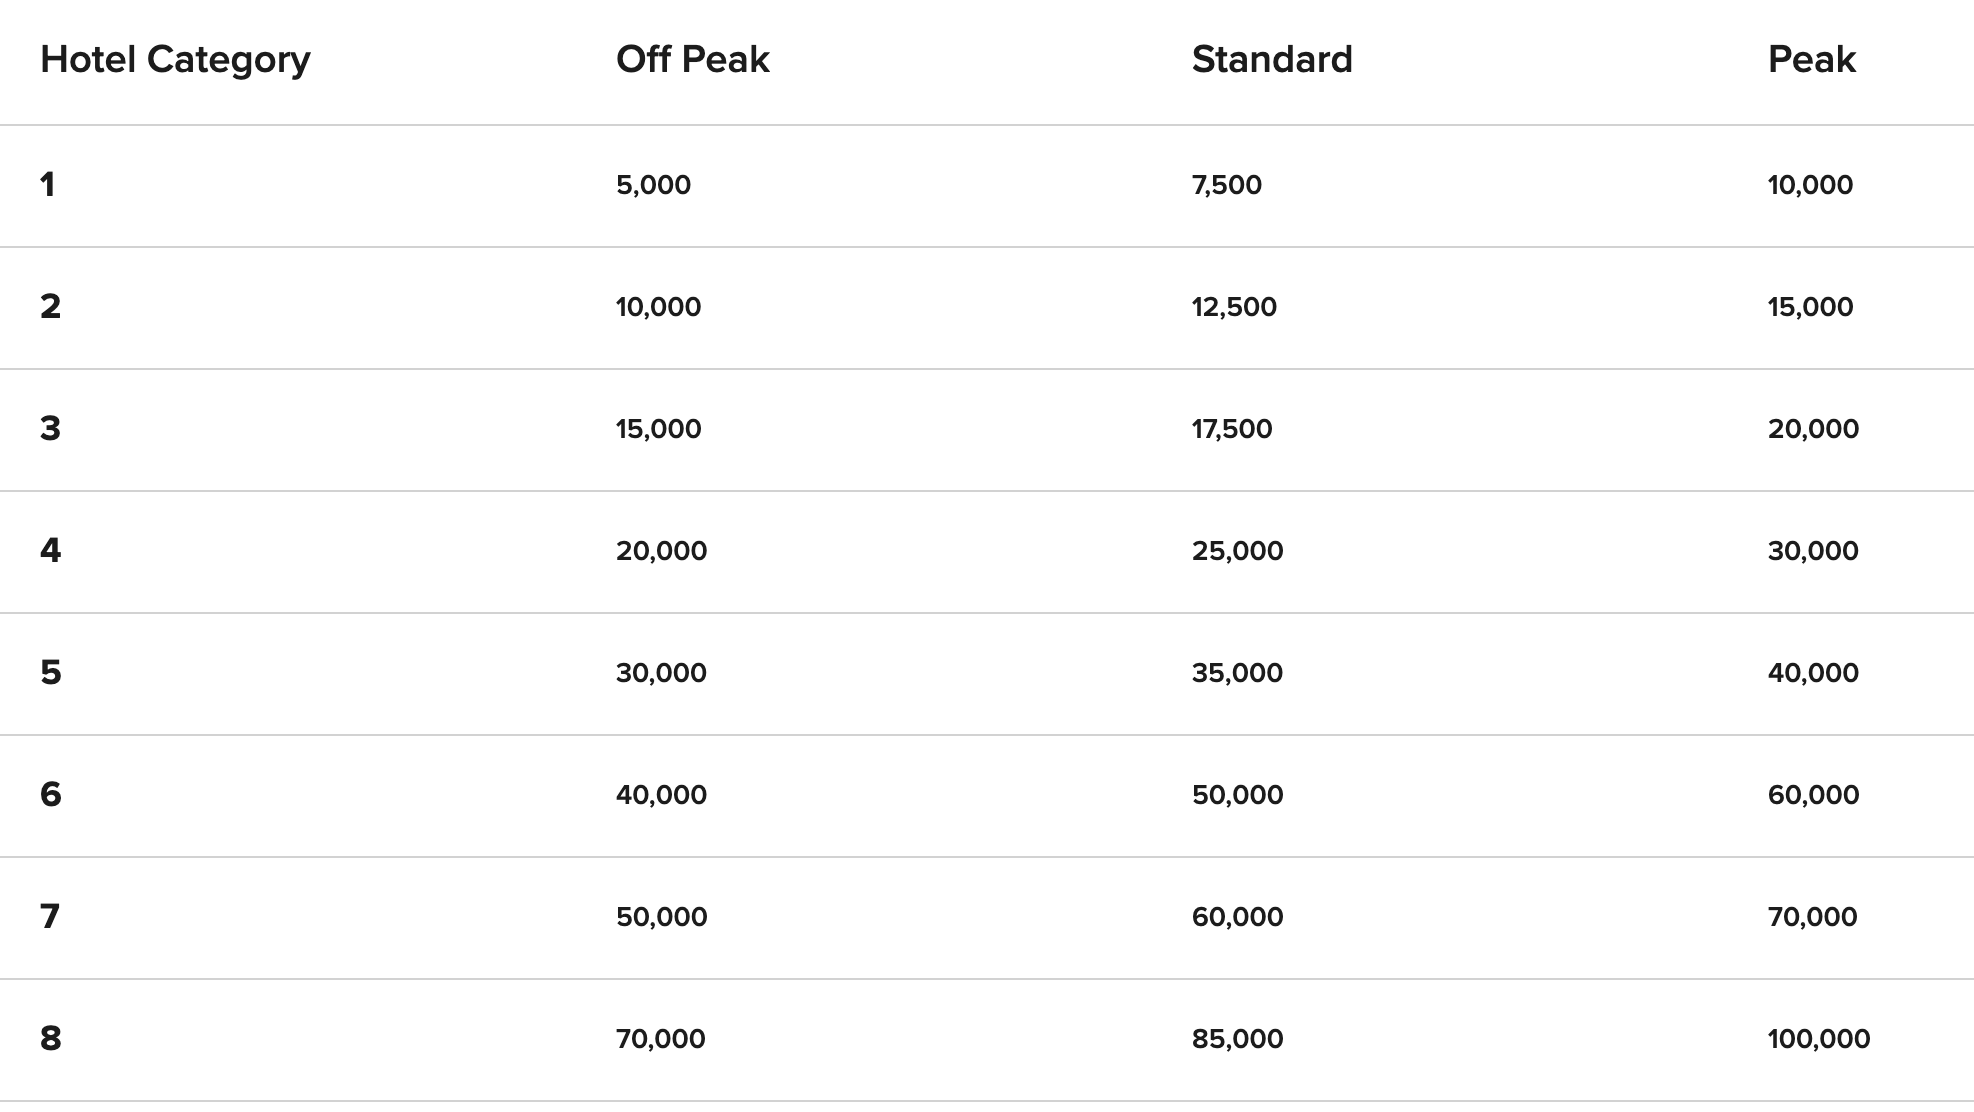The image size is (1974, 1112).
Task: Click the Off Peak column header
Action: point(692,60)
